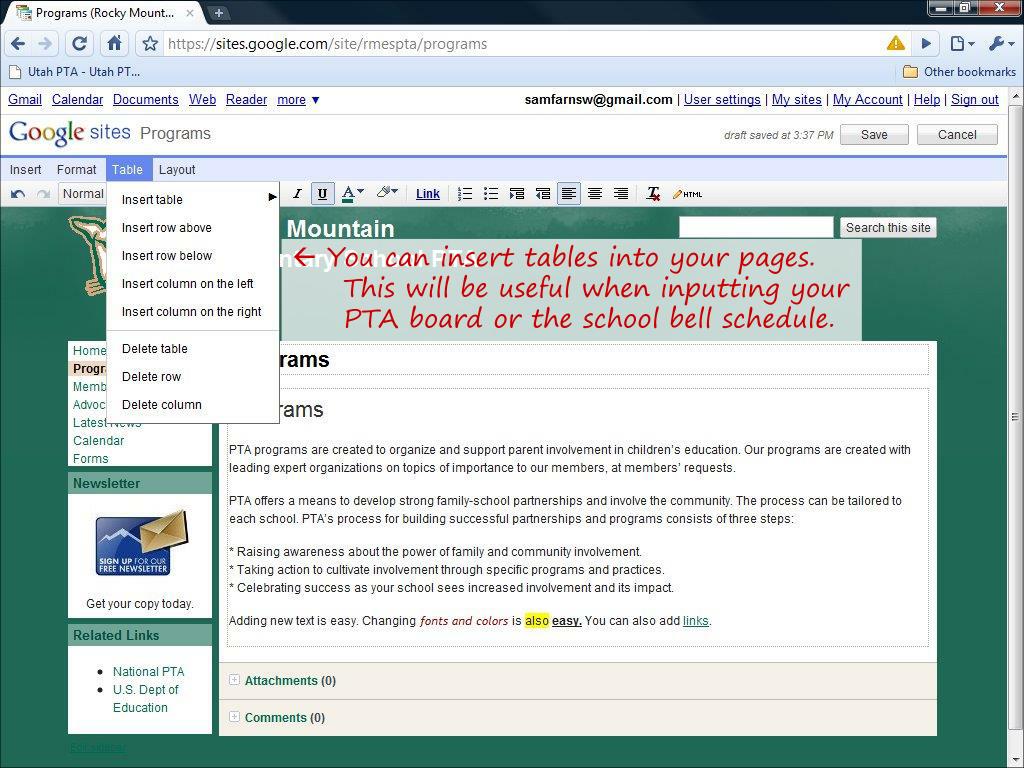
Task: Click the Go play arrow icon
Action: [926, 44]
